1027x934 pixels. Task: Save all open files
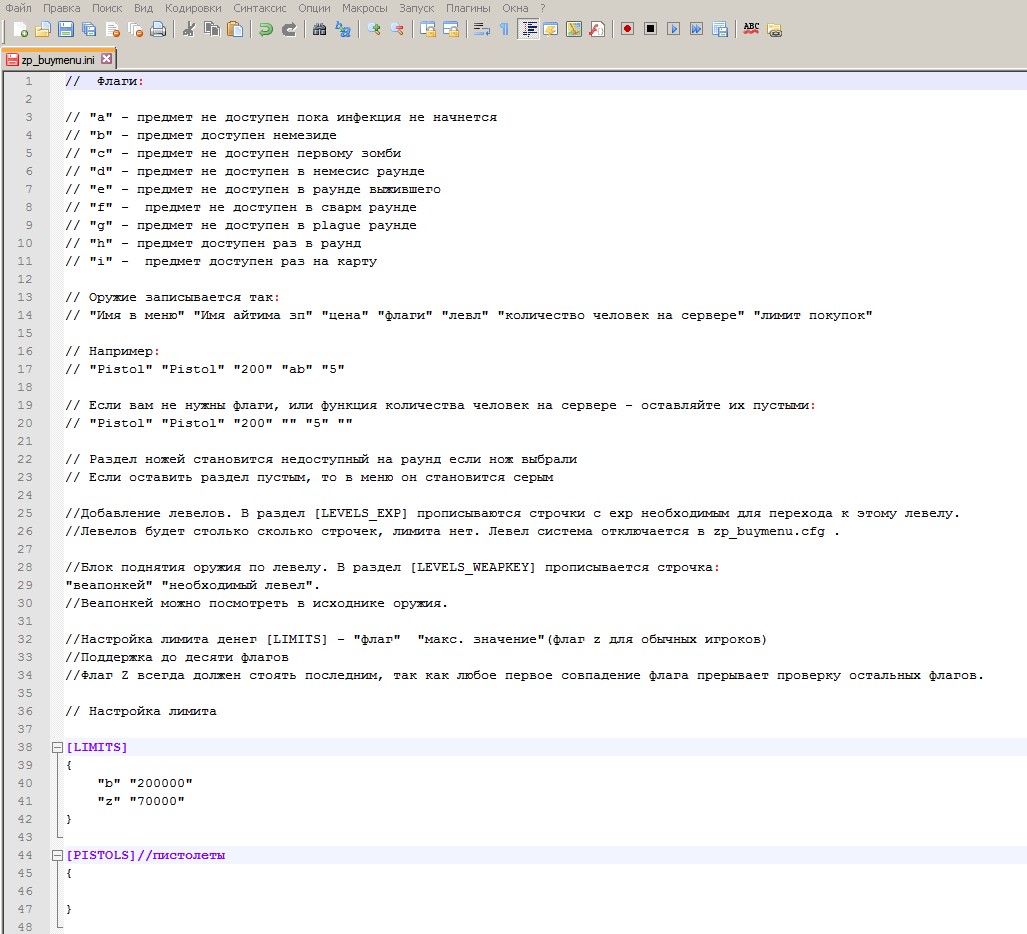89,29
